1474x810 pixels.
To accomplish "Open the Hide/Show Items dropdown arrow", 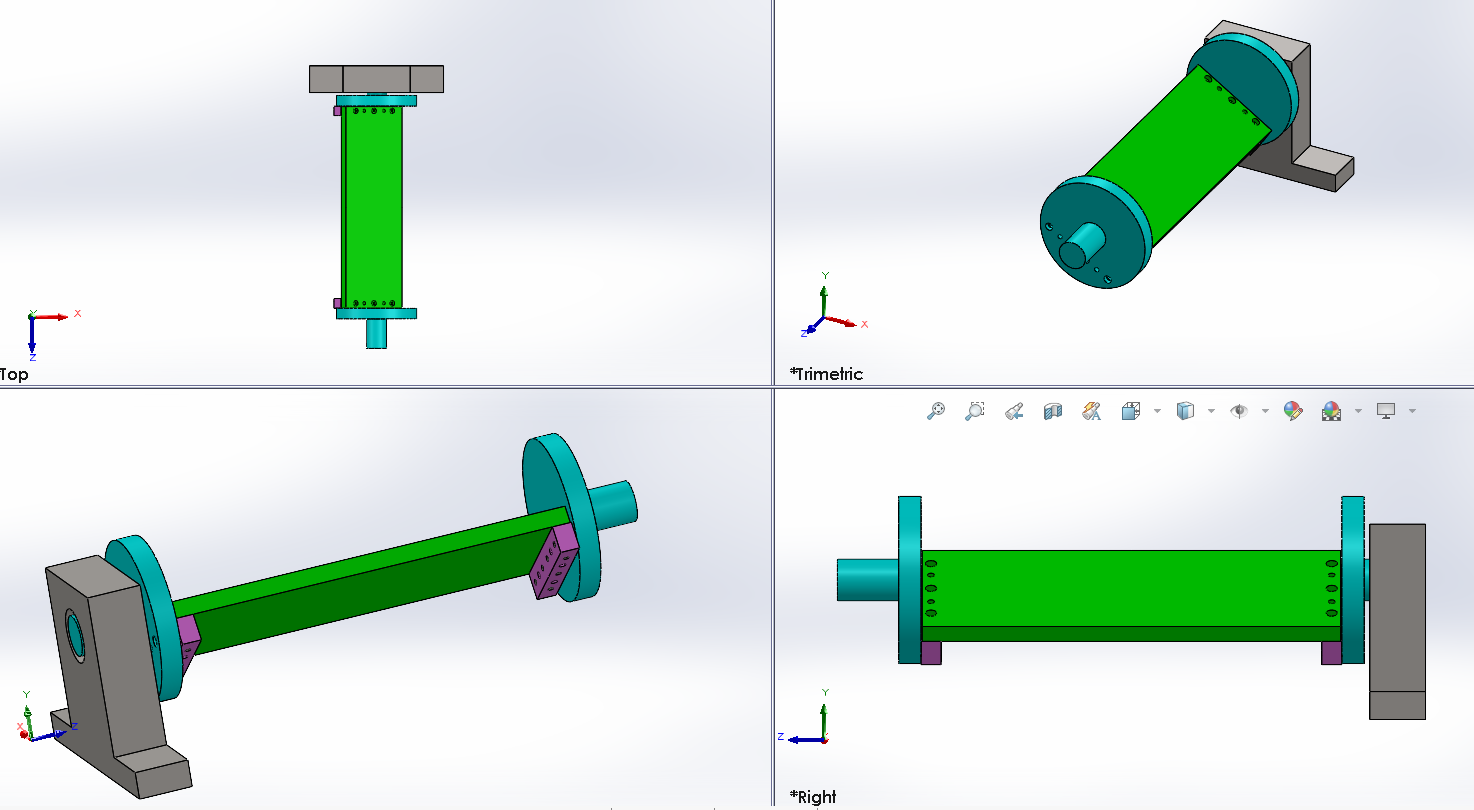I will pyautogui.click(x=1265, y=411).
